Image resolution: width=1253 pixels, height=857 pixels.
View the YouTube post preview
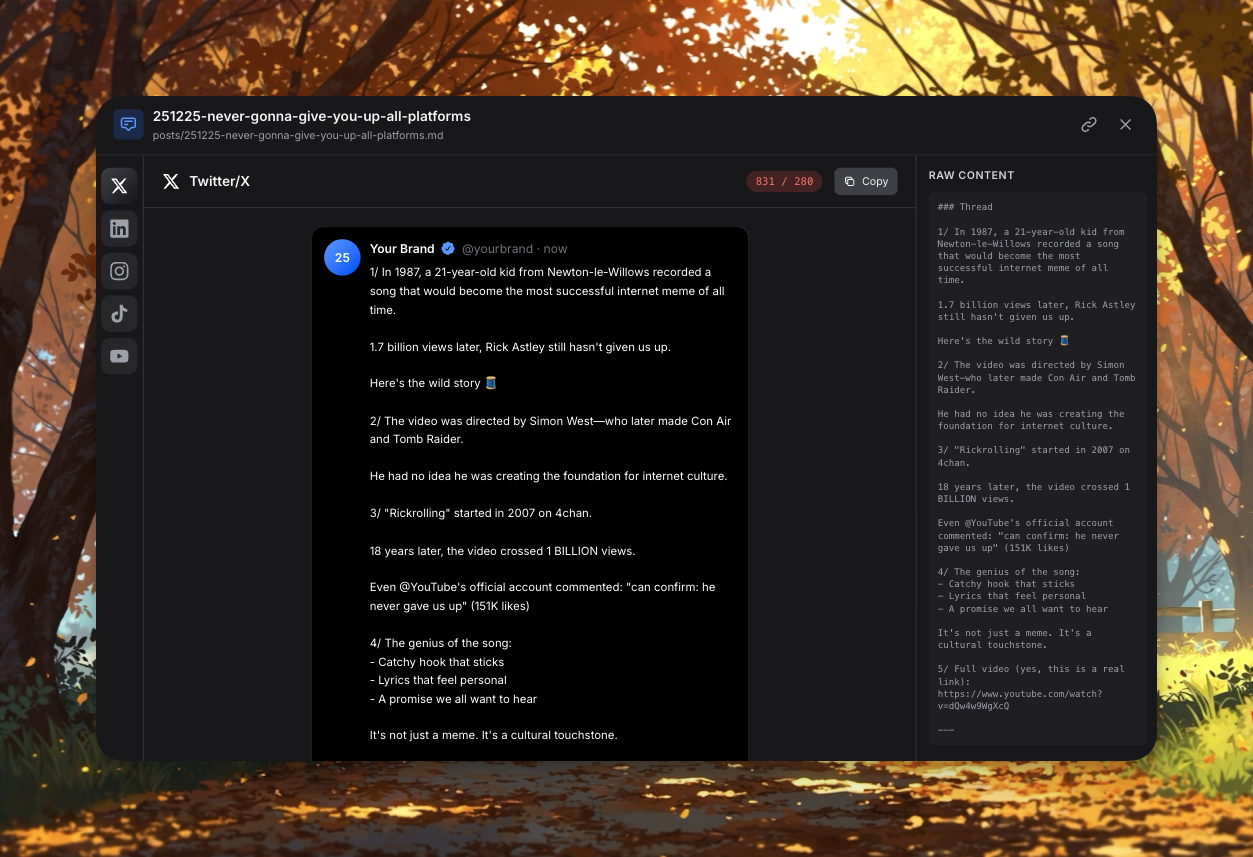[x=119, y=356]
